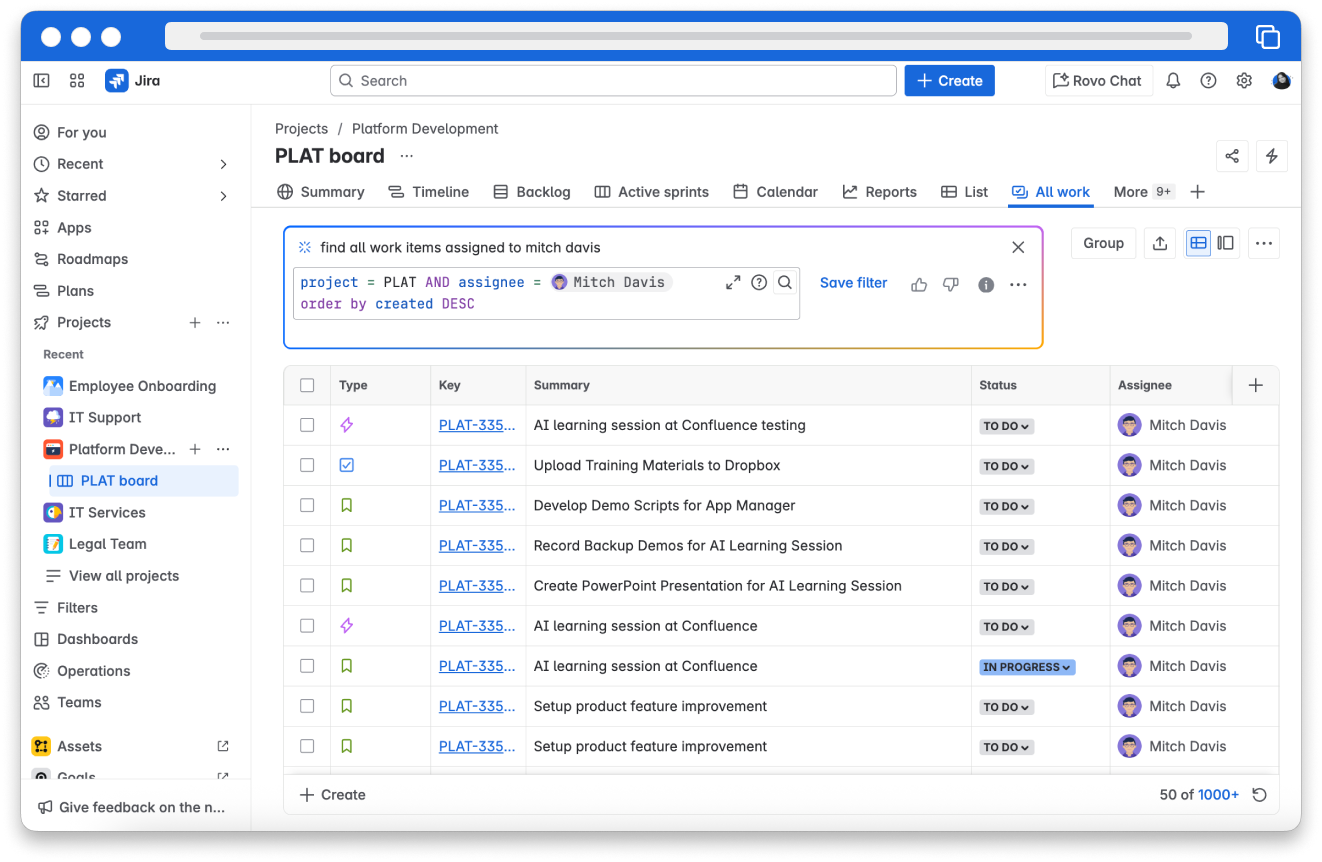Tick checkbox for AI learning session at Confluence testing
Image resolution: width=1322 pixels, height=862 pixels.
point(307,425)
